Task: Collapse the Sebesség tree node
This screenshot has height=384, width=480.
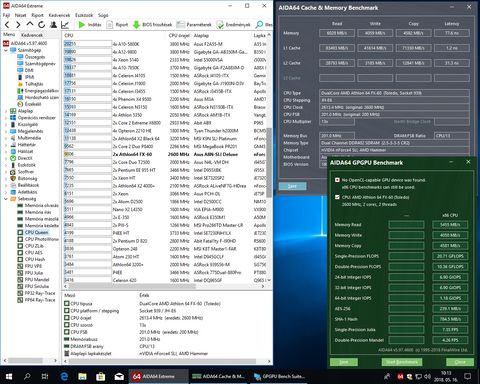Action: point(6,199)
